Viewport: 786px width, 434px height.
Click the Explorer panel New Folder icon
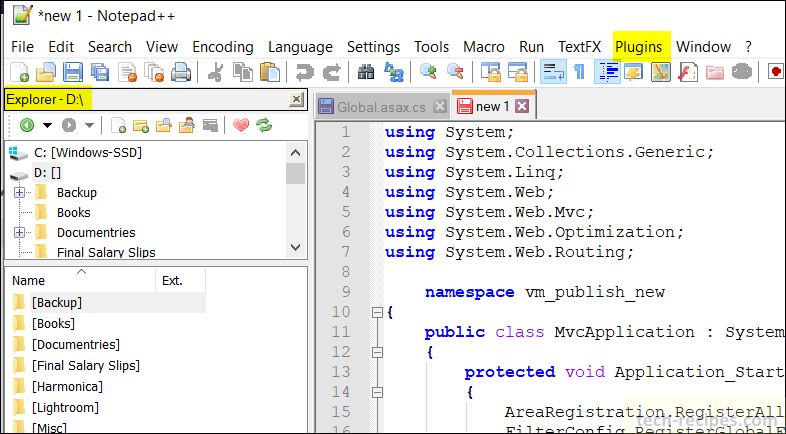point(141,125)
